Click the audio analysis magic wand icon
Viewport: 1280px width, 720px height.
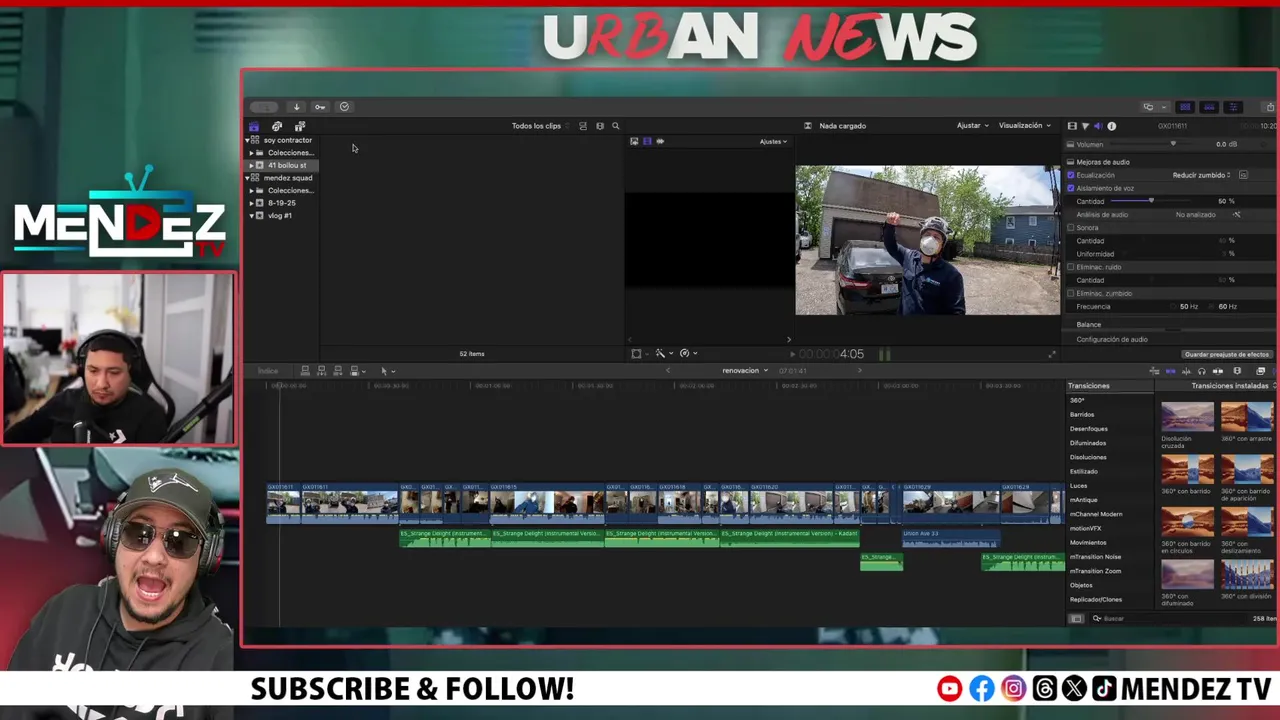click(1236, 215)
